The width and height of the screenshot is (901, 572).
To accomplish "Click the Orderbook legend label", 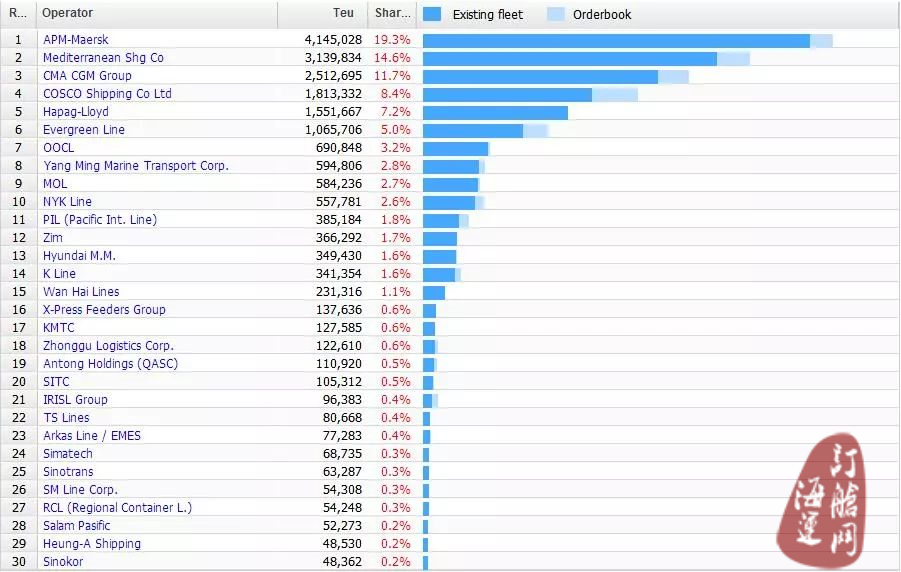I will [x=602, y=15].
